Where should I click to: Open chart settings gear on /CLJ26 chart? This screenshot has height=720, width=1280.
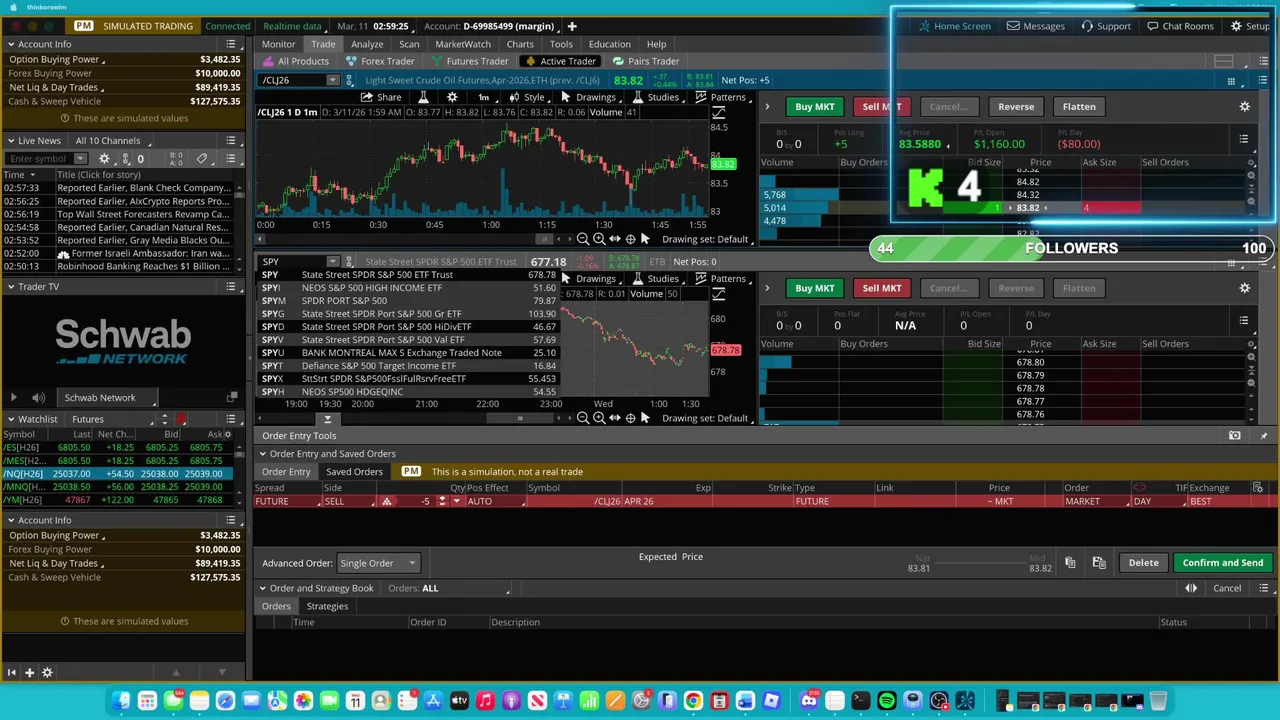point(452,97)
